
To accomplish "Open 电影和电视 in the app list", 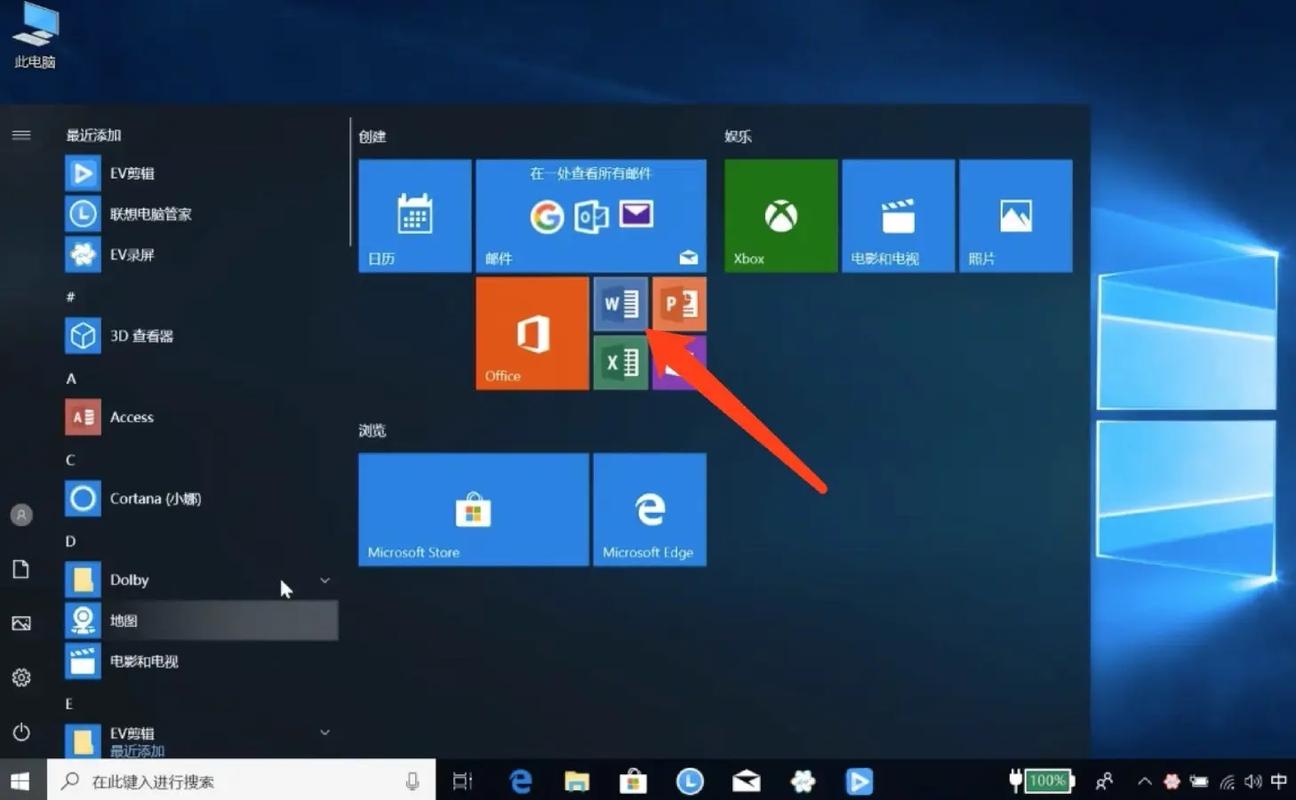I will pos(200,661).
